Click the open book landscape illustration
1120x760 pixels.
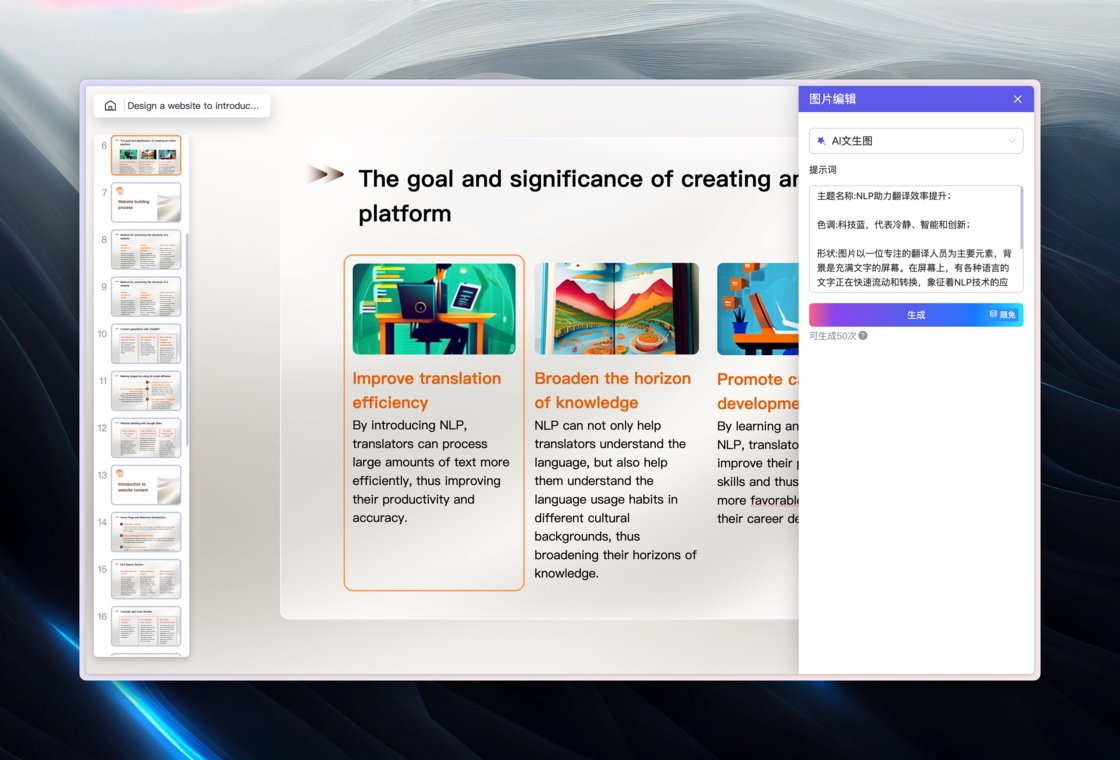616,309
